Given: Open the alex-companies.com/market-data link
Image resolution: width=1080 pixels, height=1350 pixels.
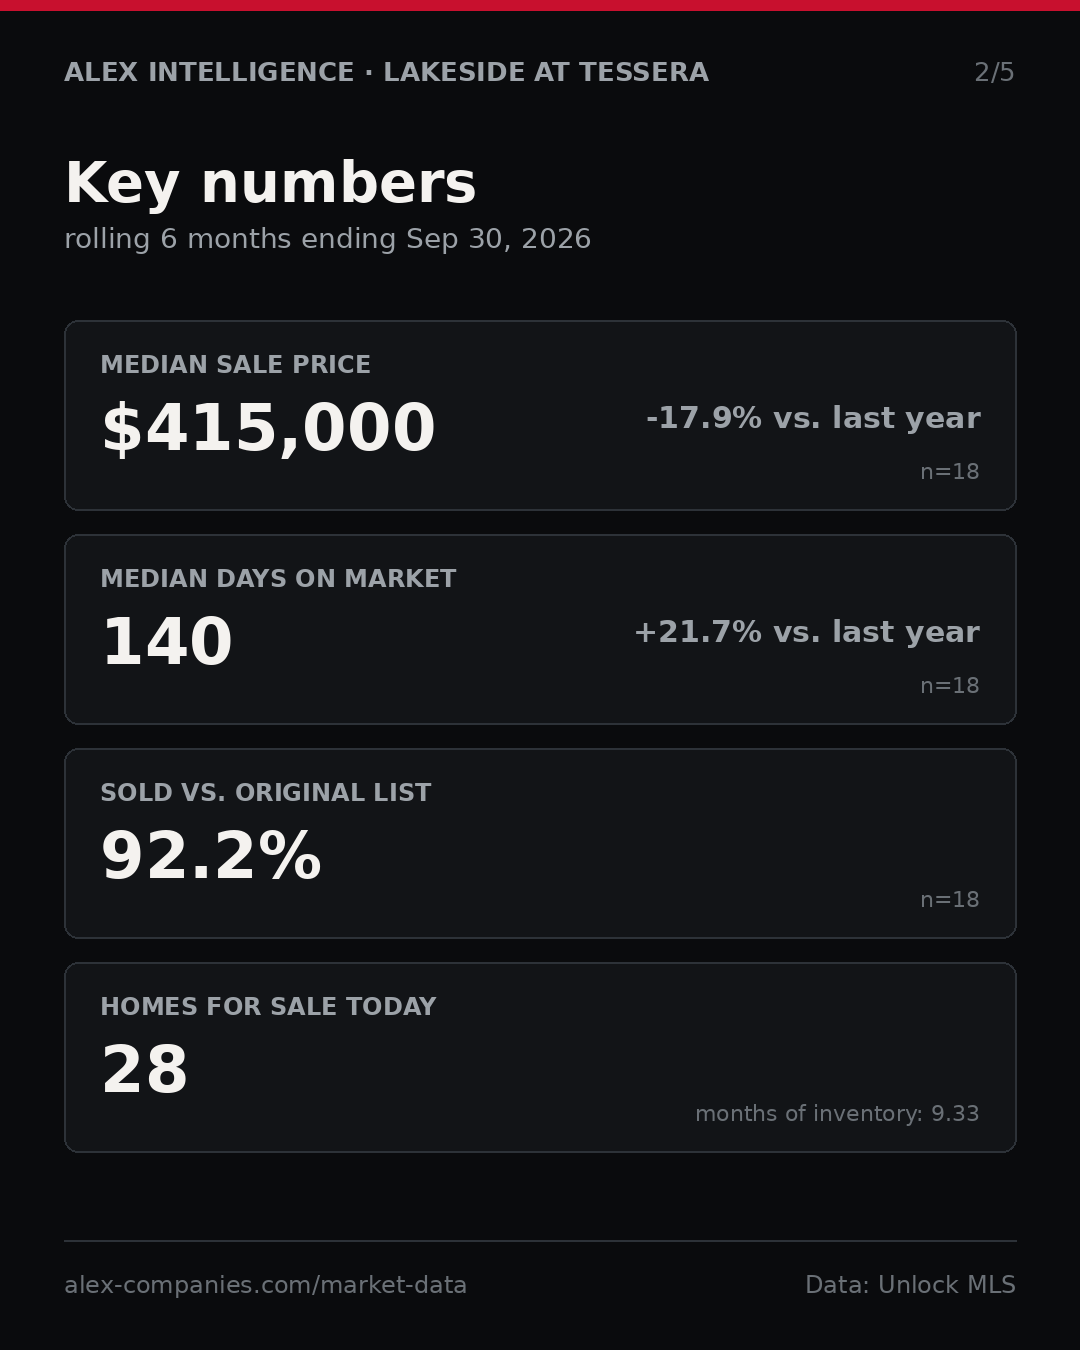Looking at the screenshot, I should pos(266,1286).
